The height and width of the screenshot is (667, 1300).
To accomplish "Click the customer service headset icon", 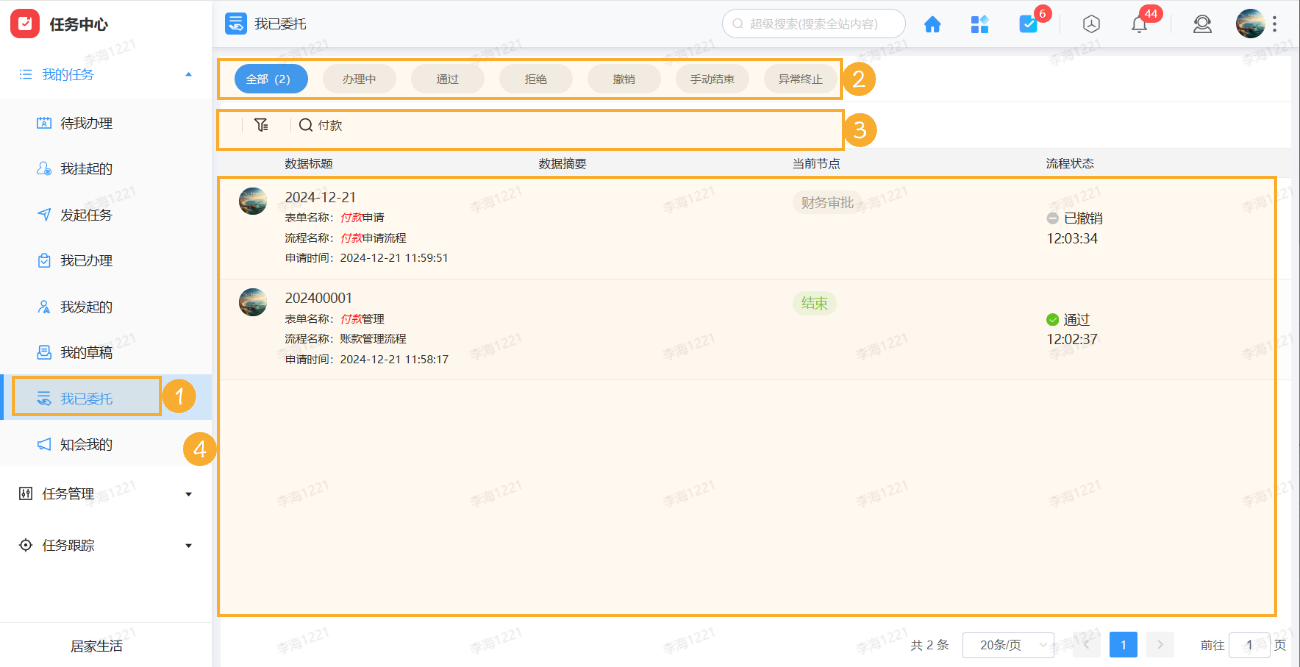I will (1202, 23).
